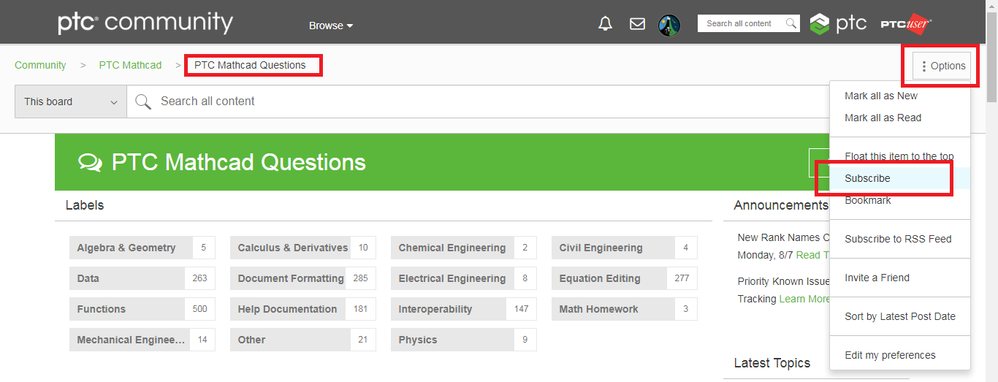Open the notifications bell icon

[605, 24]
